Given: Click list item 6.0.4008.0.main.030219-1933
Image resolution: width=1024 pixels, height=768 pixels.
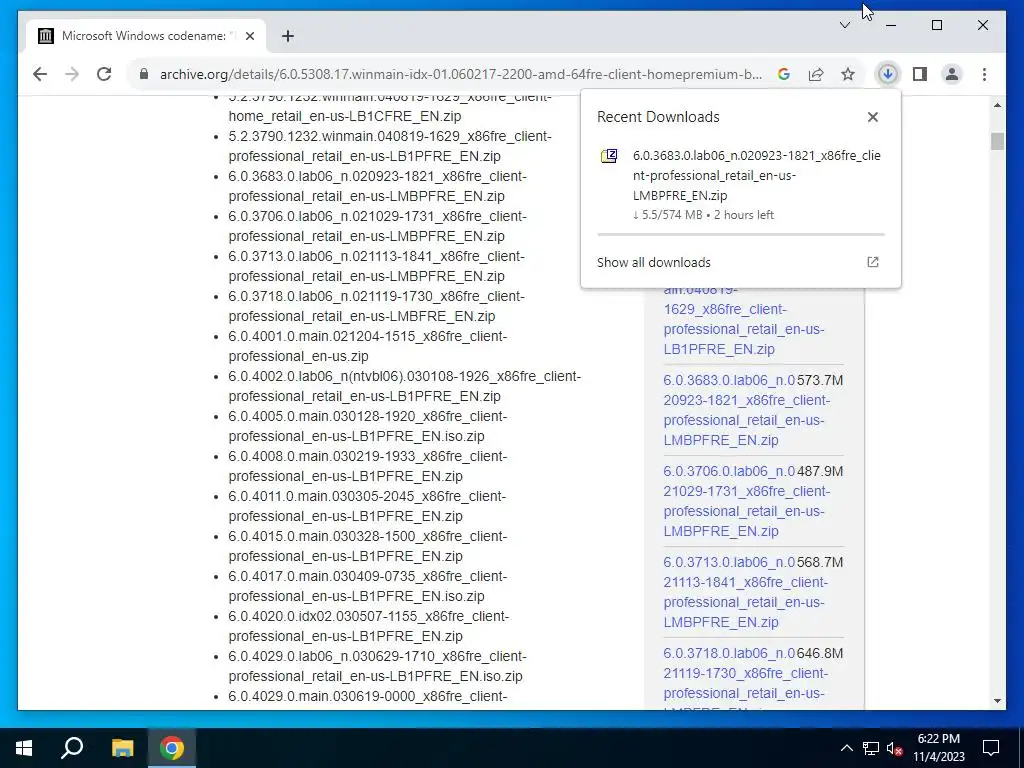Looking at the screenshot, I should pyautogui.click(x=368, y=466).
